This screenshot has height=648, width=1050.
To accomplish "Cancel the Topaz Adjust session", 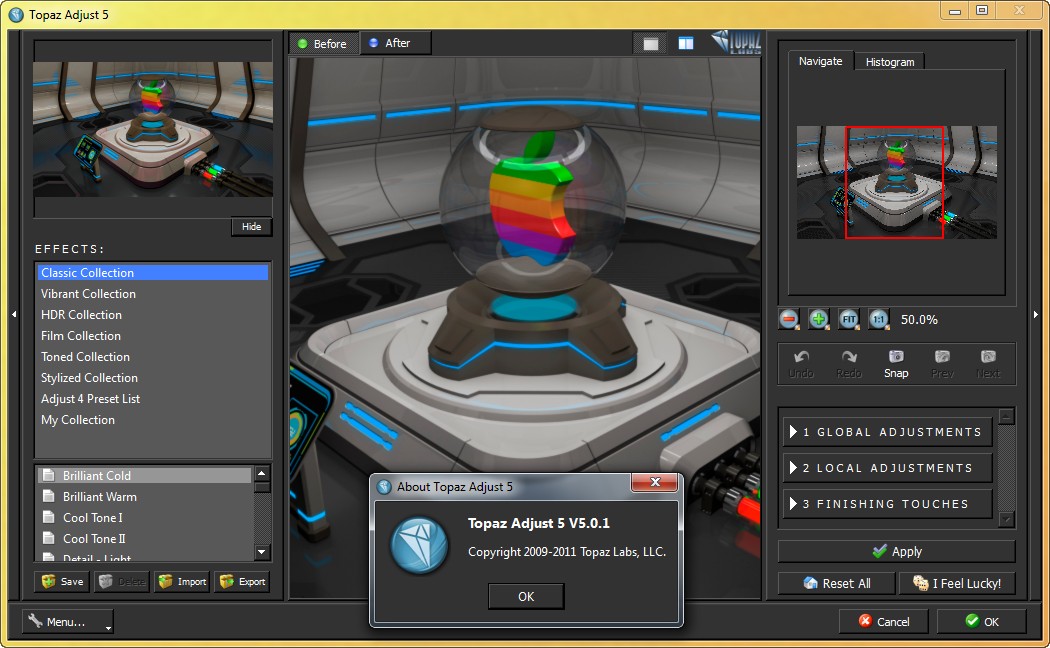I will [884, 622].
